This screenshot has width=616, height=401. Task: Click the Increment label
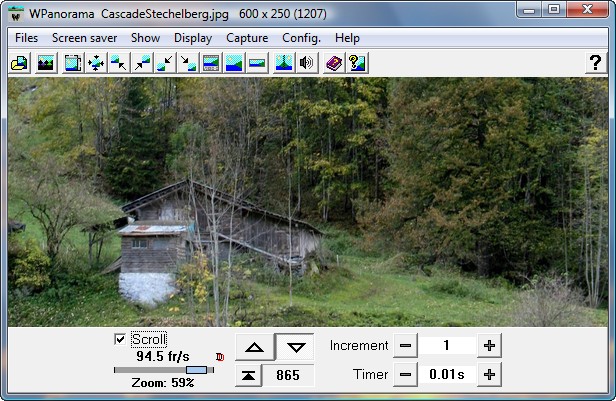click(359, 346)
